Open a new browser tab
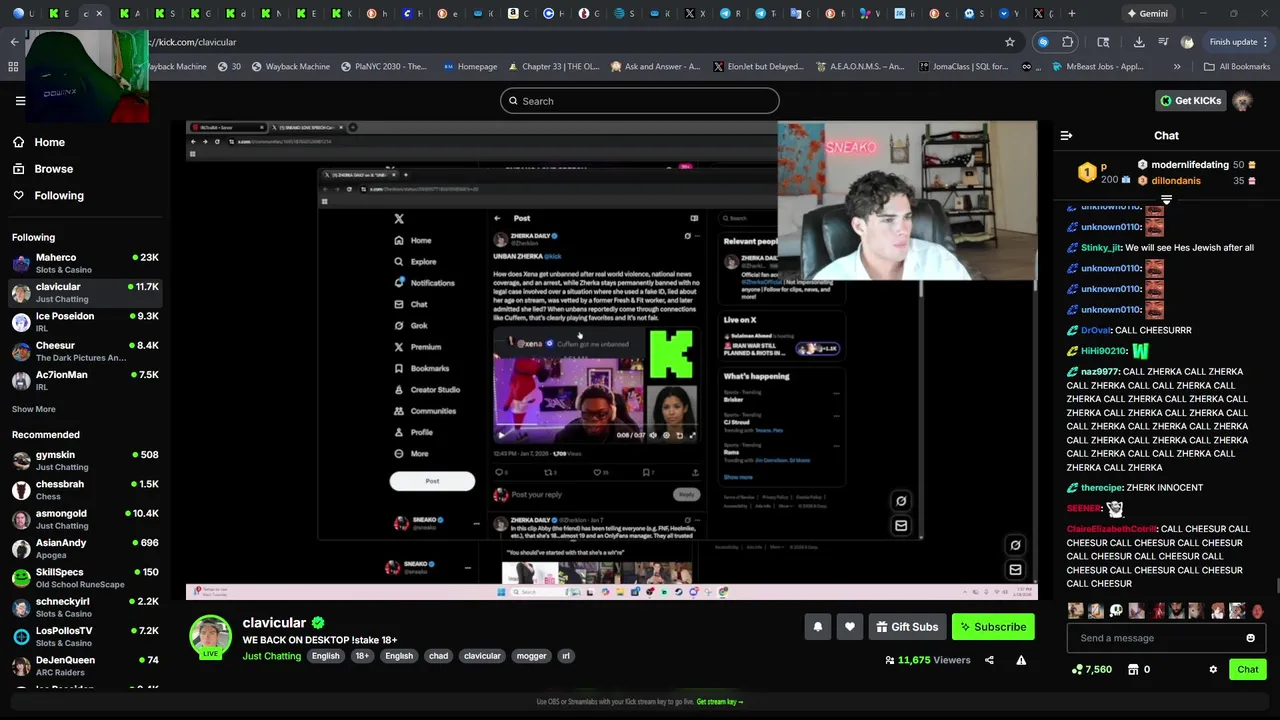This screenshot has width=1280, height=720. 1072,14
